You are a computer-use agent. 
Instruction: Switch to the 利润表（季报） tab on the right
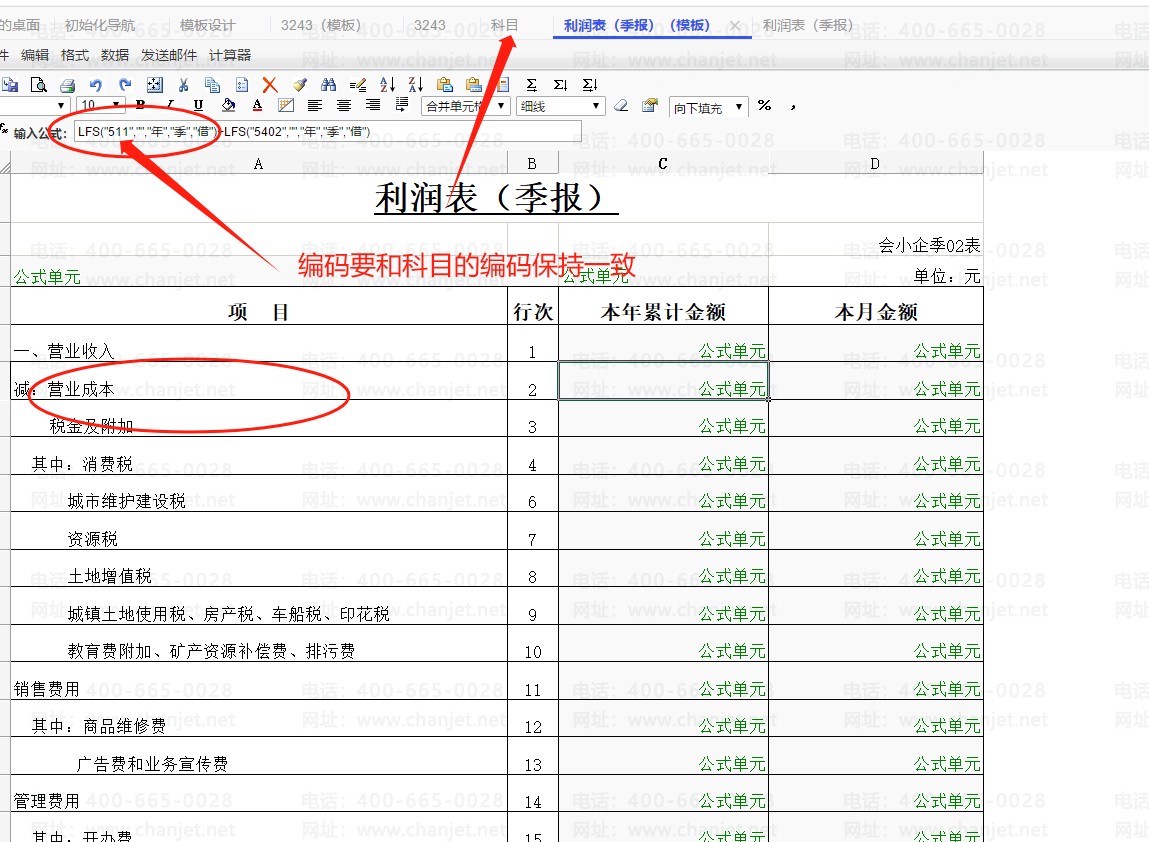point(808,25)
